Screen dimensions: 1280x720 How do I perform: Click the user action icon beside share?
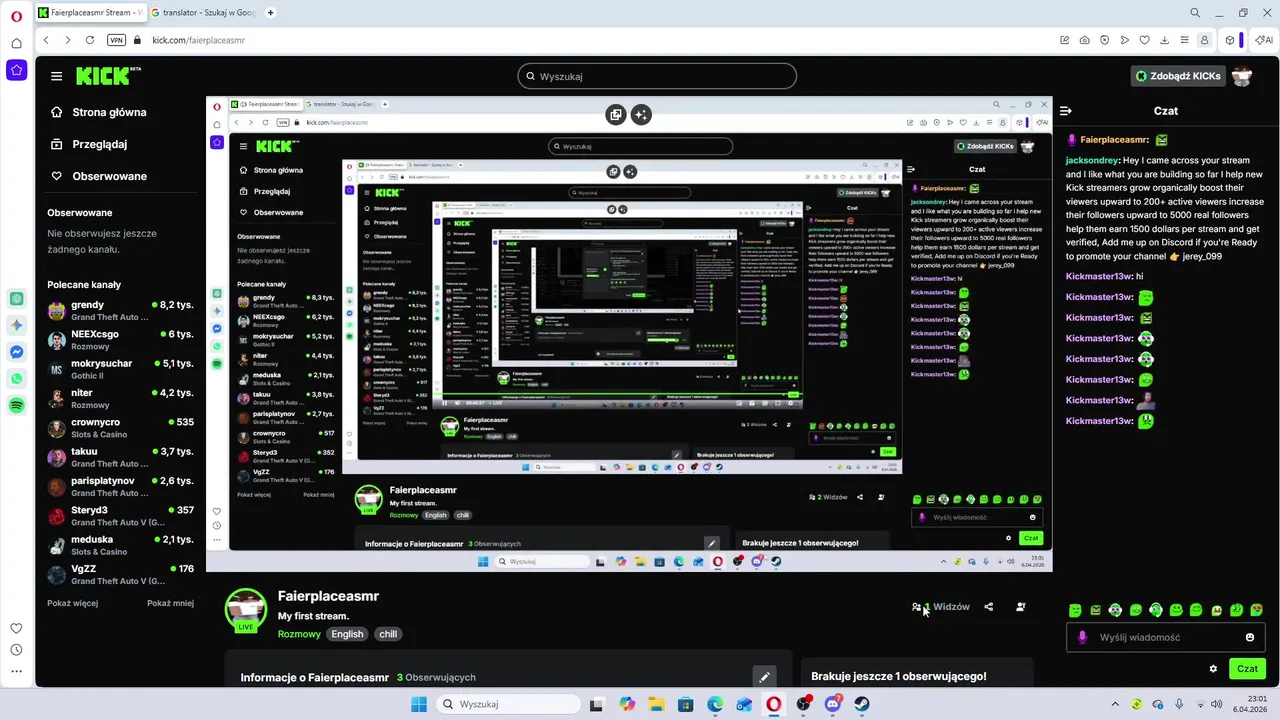(x=1020, y=607)
